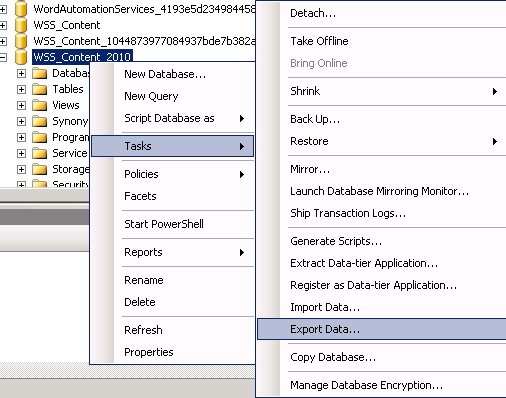The image size is (506, 398).
Task: Select Import Data… task
Action: point(382,307)
